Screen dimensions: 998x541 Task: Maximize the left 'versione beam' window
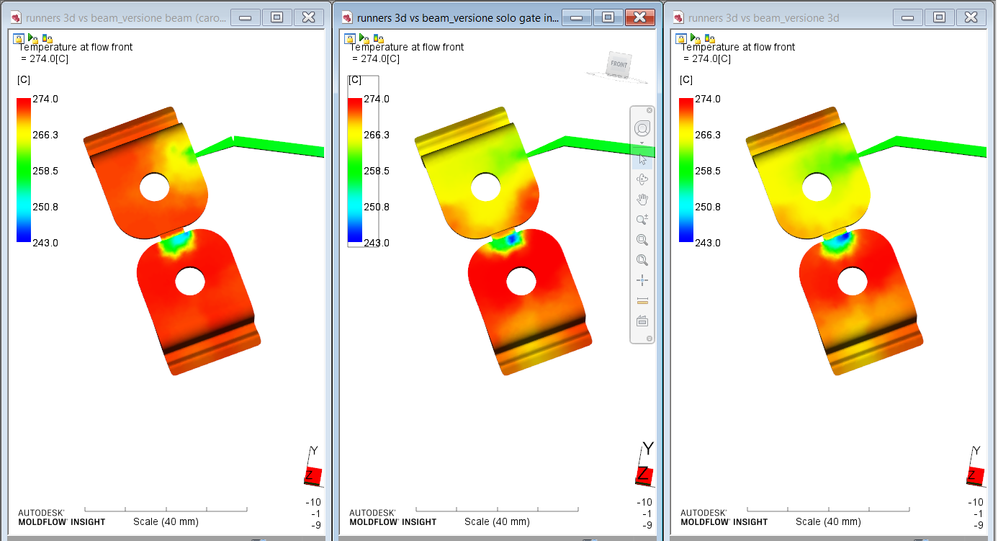pyautogui.click(x=277, y=18)
